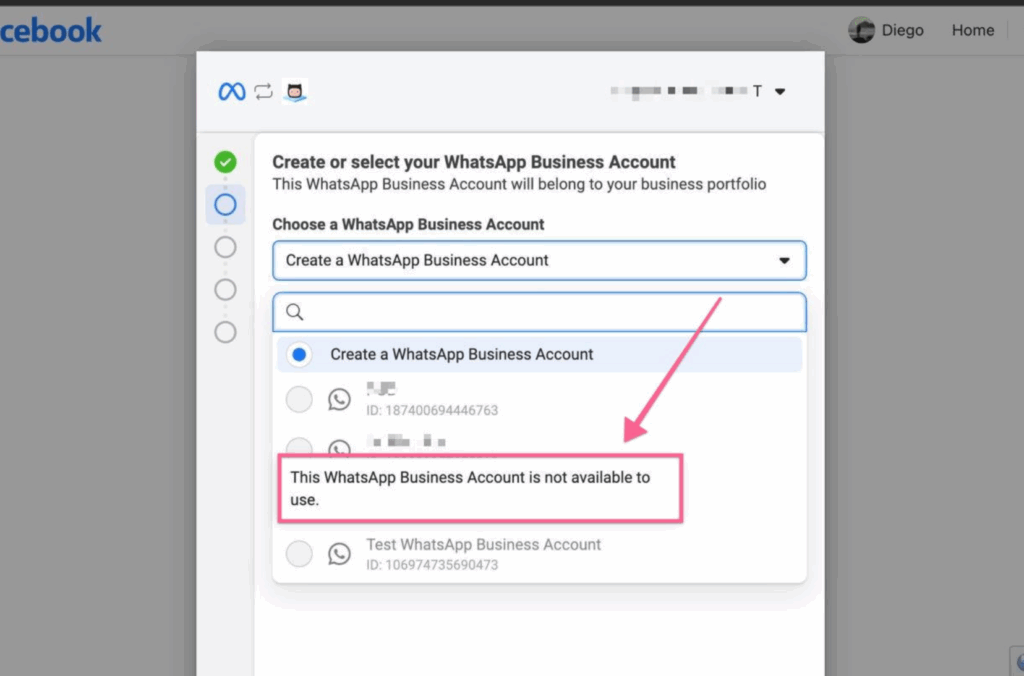Open Diego profile in top bar
The height and width of the screenshot is (676, 1024).
click(x=902, y=30)
